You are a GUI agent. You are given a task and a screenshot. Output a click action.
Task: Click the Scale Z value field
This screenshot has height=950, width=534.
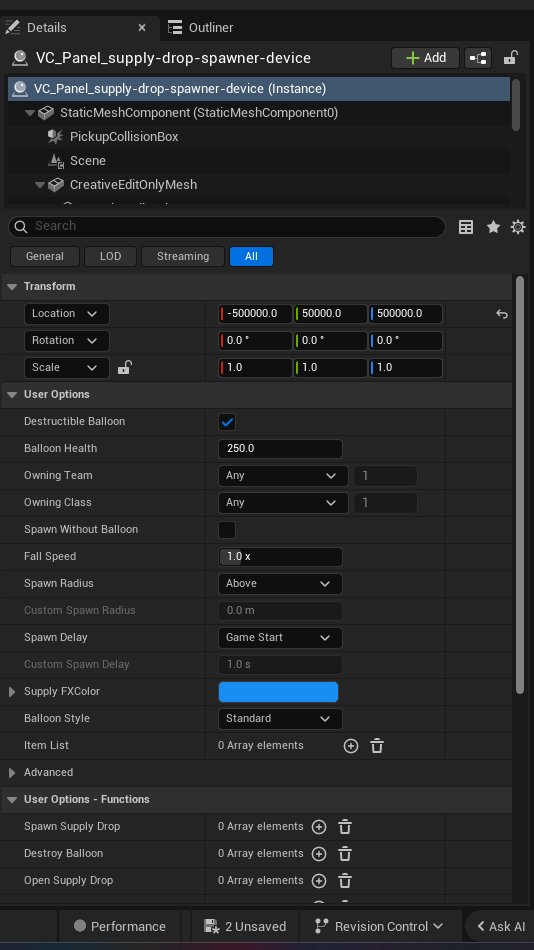click(406, 368)
